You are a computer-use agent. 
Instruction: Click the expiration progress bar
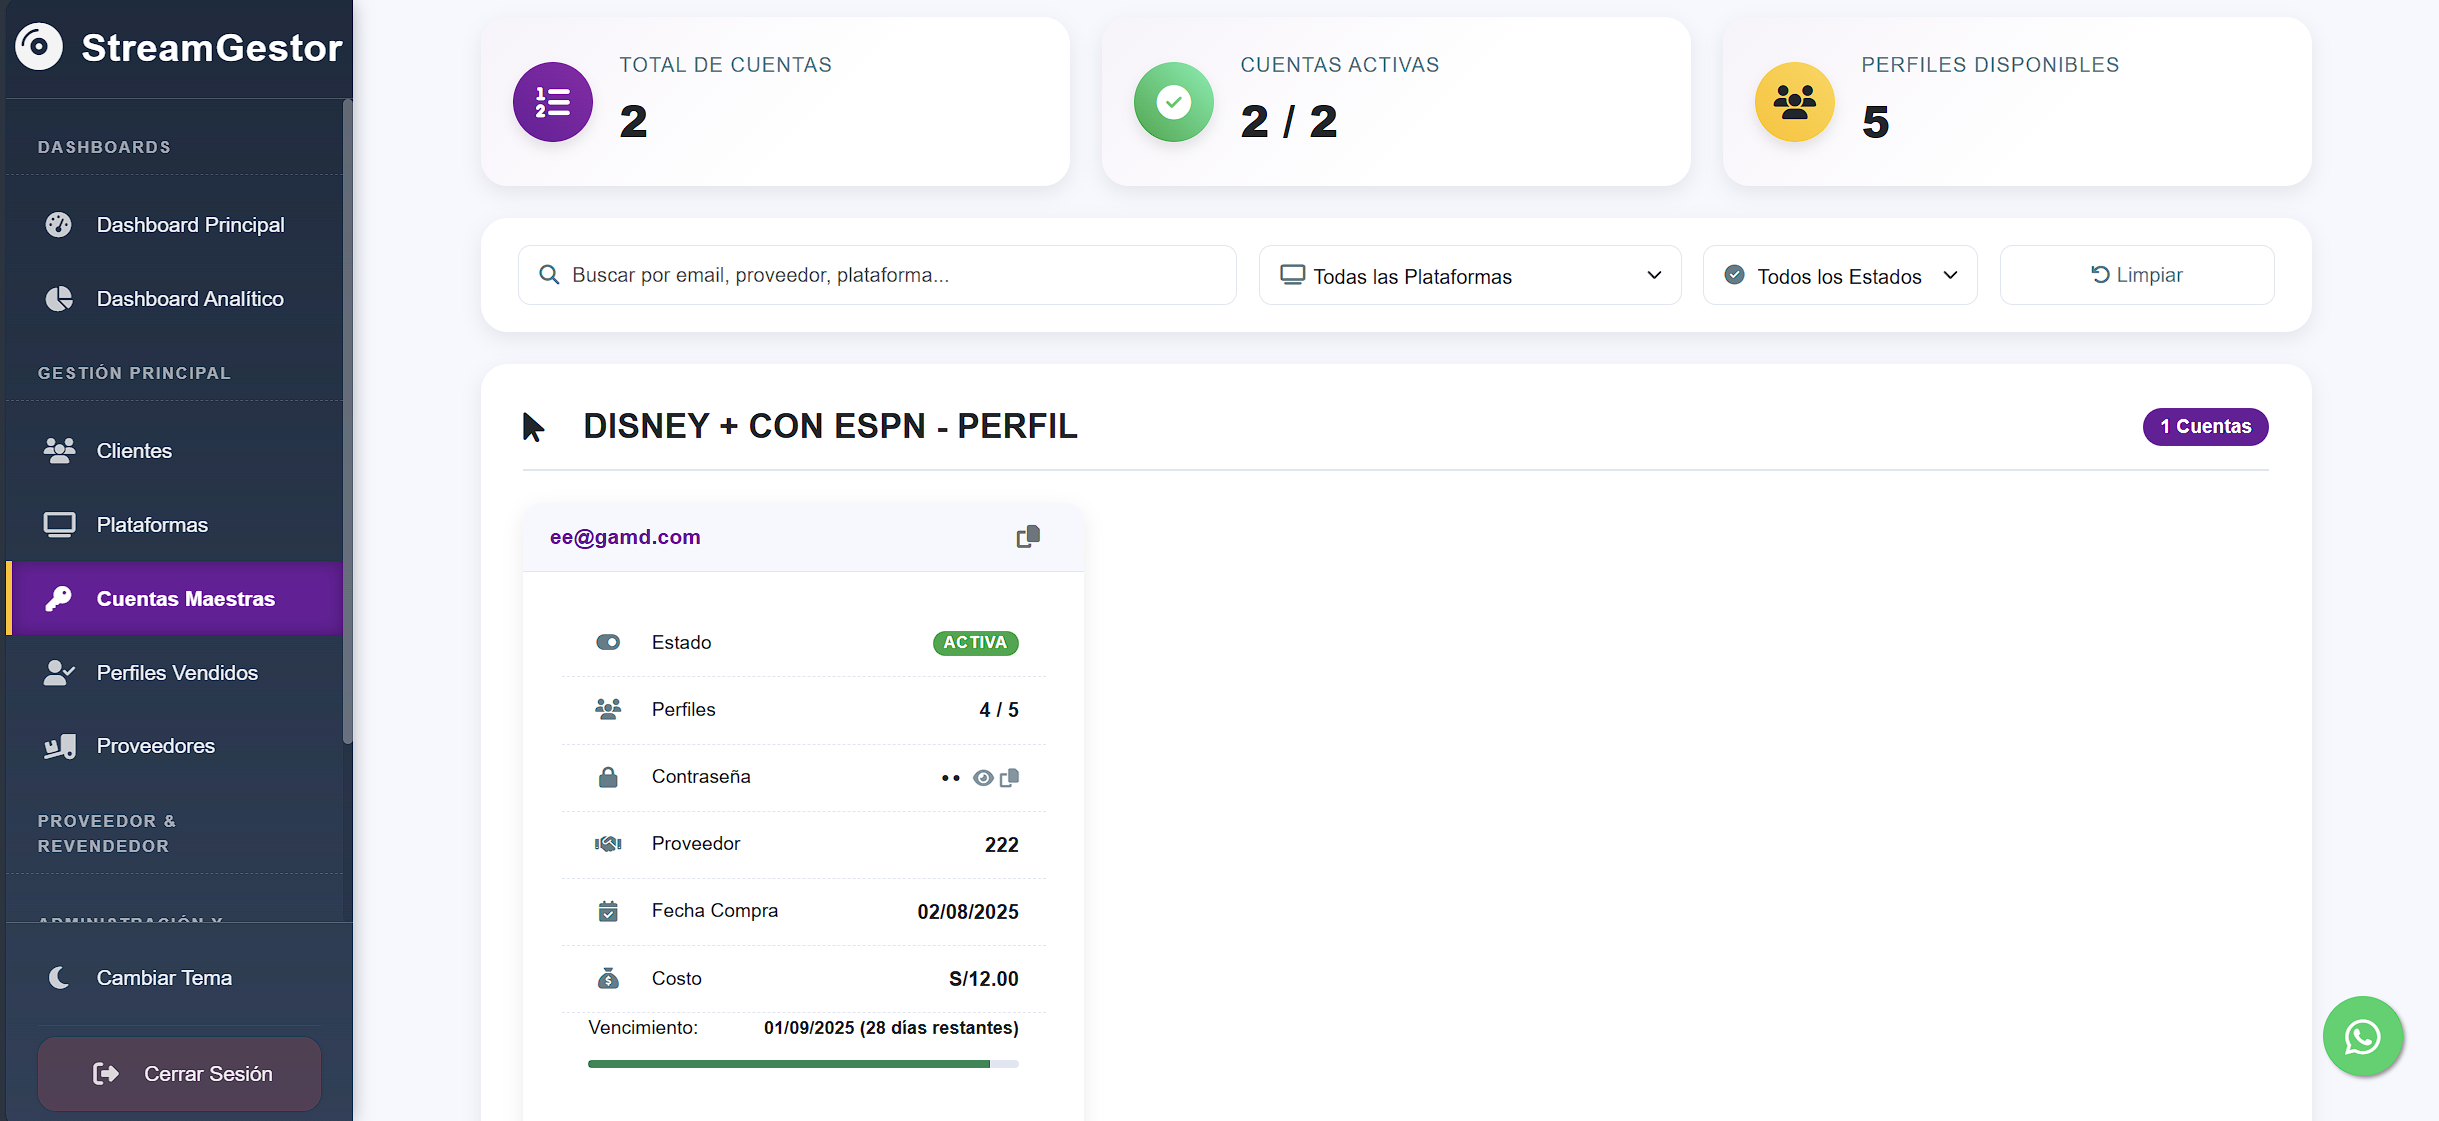803,1064
